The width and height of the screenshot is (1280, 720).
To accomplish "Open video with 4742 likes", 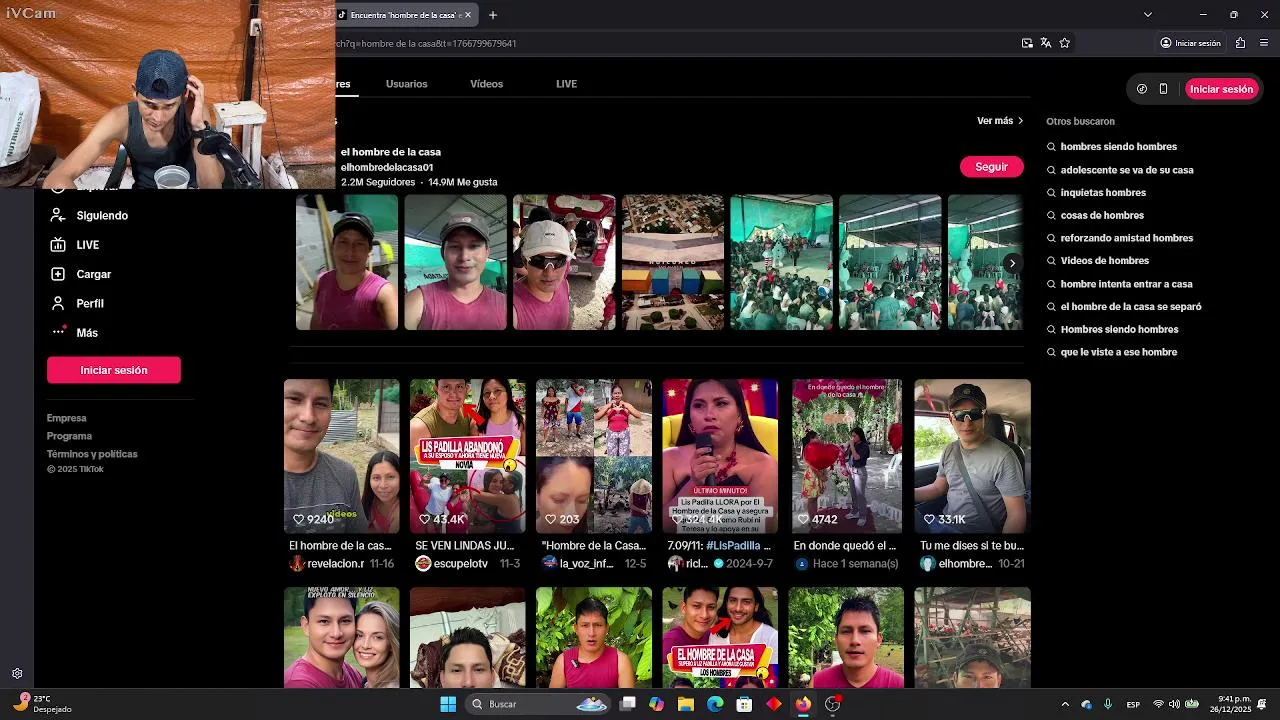I will [846, 456].
